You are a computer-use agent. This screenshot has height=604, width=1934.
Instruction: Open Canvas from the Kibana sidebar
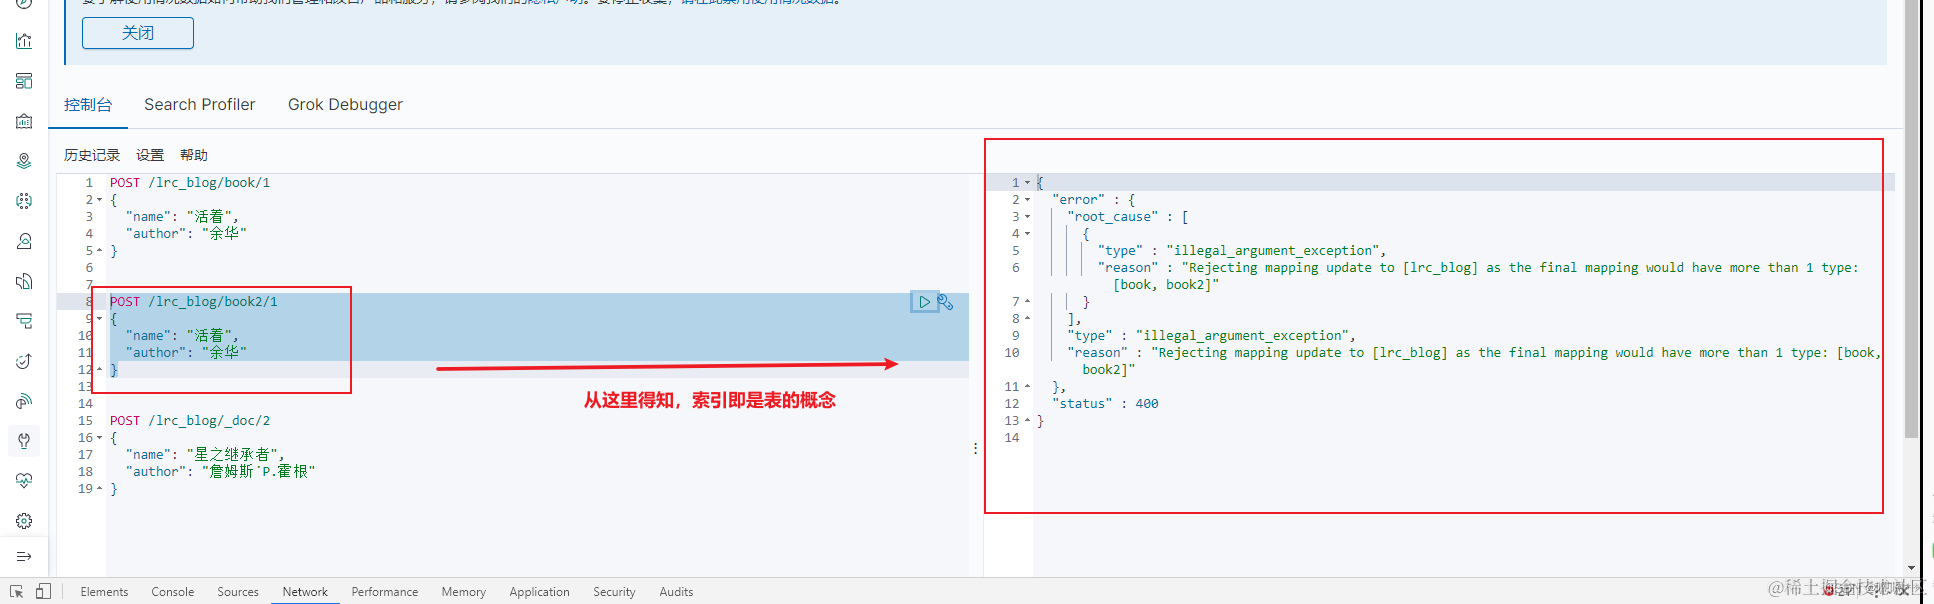[24, 121]
